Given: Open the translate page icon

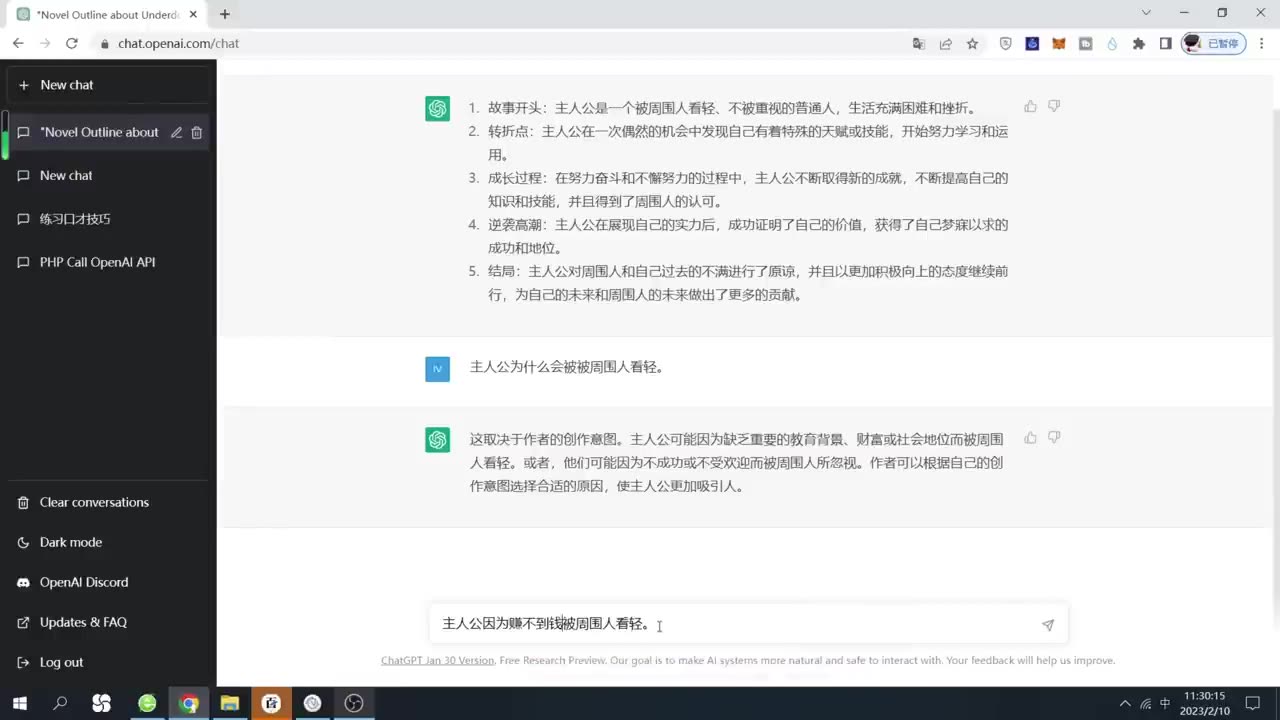Looking at the screenshot, I should point(919,43).
